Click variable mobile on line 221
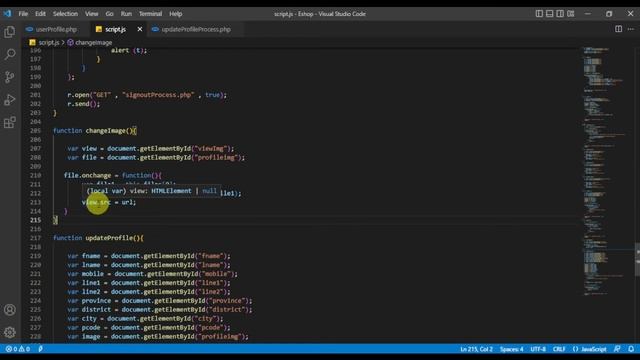Viewport: 640px width, 360px height. 93,274
